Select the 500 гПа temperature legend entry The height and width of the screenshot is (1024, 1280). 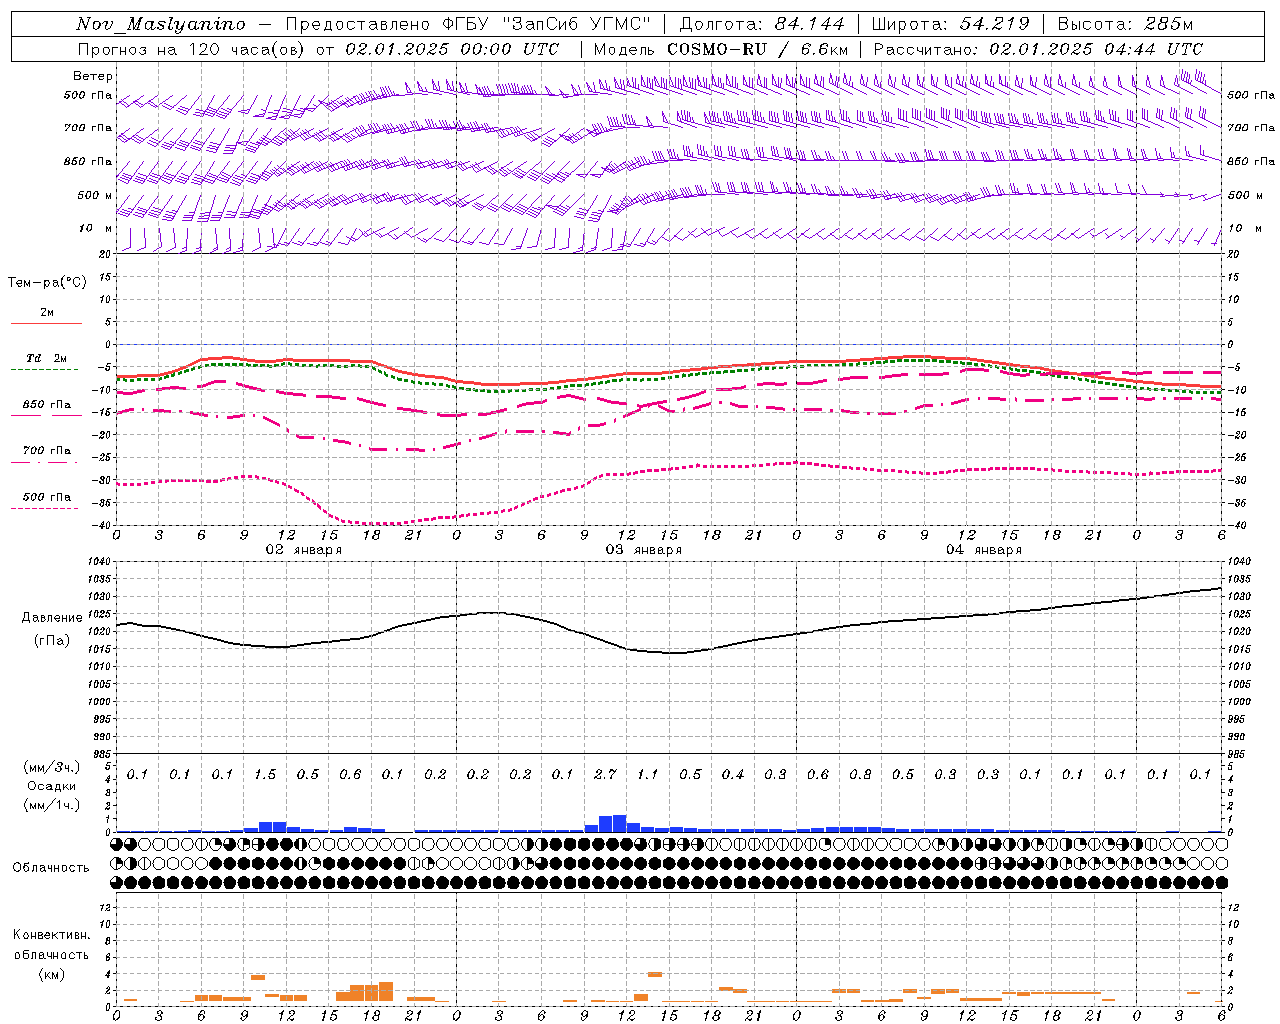(47, 497)
